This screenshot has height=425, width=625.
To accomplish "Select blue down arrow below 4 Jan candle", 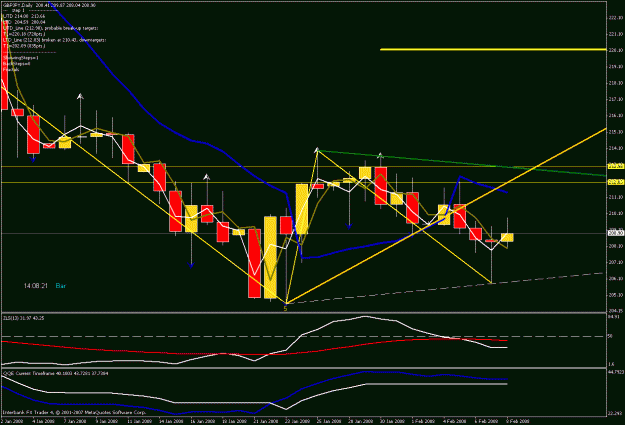I will point(33,159).
